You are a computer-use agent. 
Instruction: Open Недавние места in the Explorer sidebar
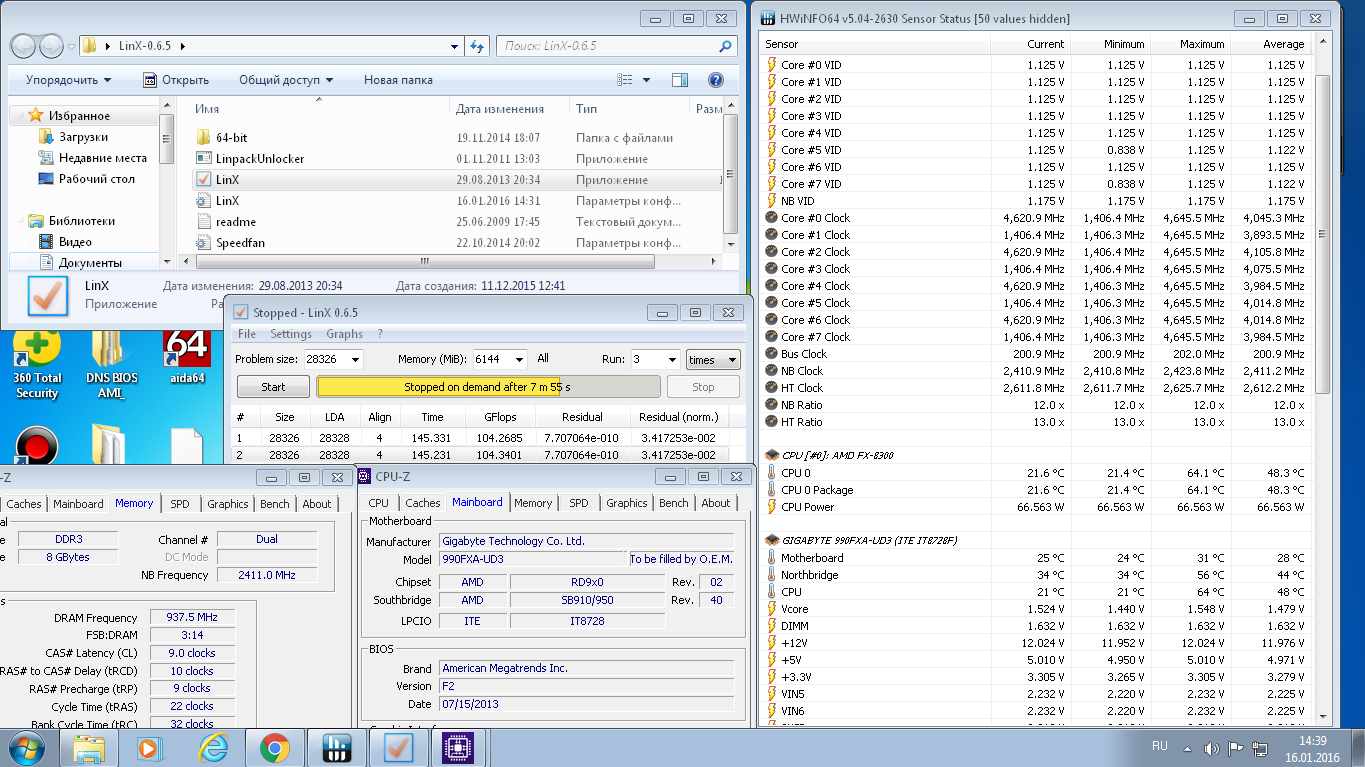coord(102,158)
